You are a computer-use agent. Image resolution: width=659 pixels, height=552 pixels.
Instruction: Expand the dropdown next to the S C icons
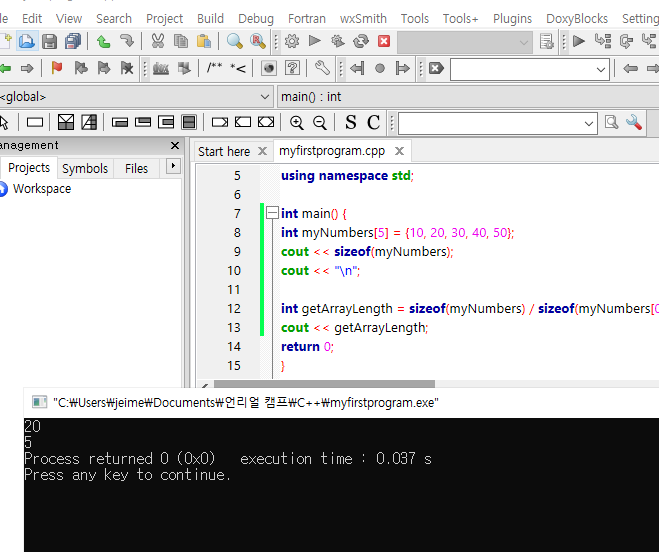pyautogui.click(x=589, y=124)
